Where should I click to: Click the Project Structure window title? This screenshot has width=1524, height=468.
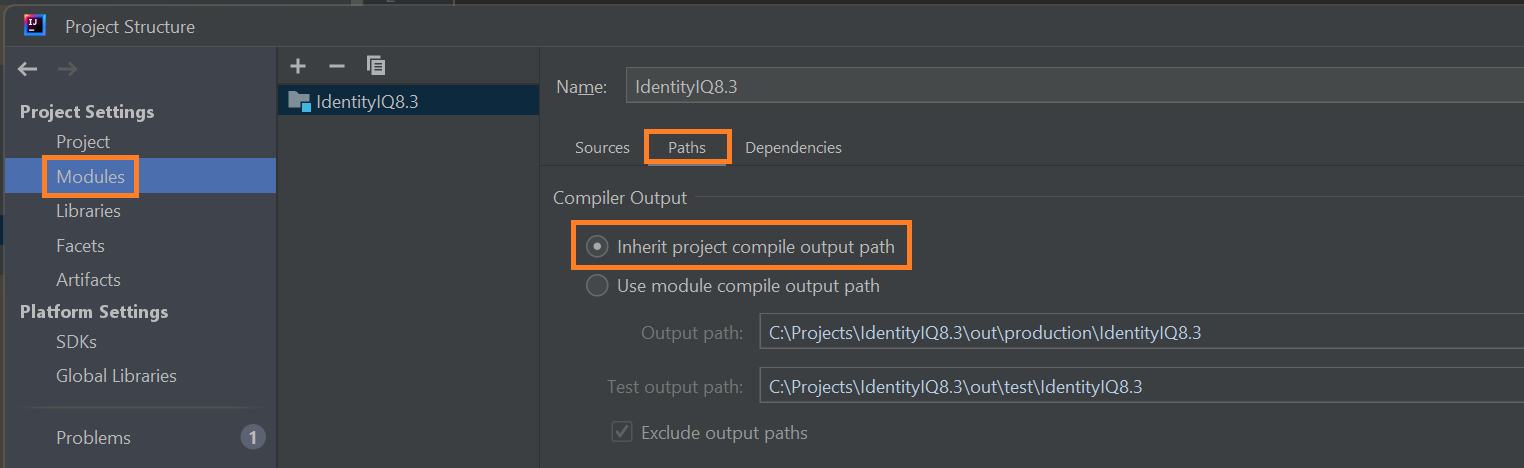coord(130,27)
